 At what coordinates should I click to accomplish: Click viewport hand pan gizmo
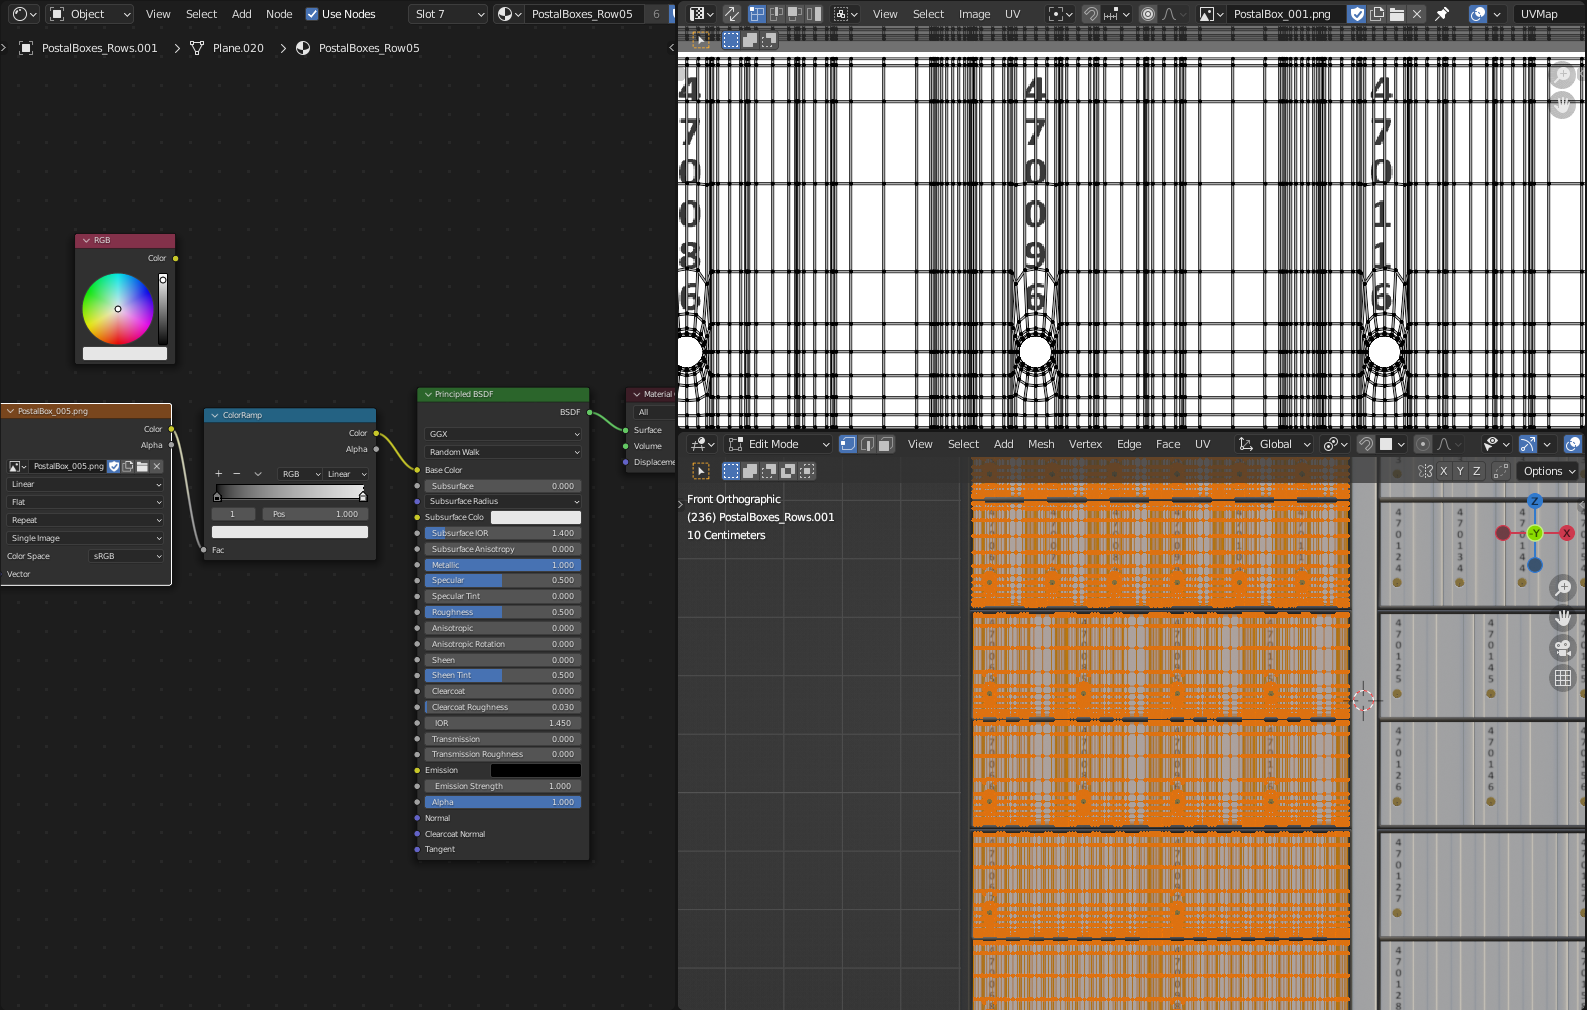point(1563,618)
